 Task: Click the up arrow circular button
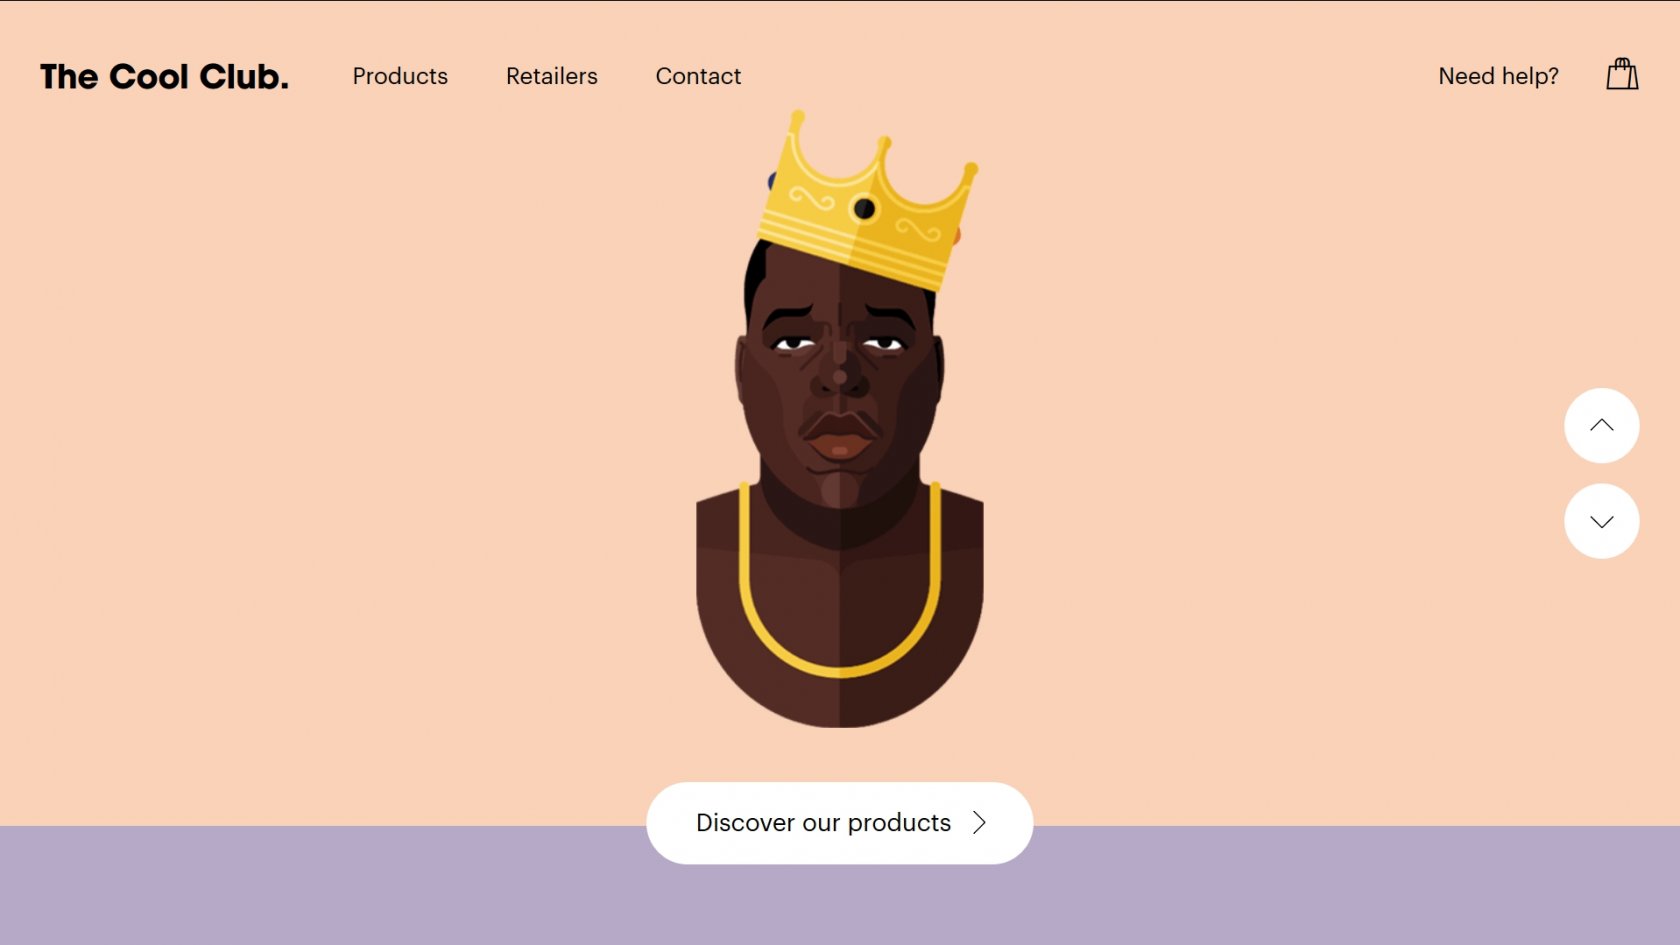click(x=1601, y=425)
